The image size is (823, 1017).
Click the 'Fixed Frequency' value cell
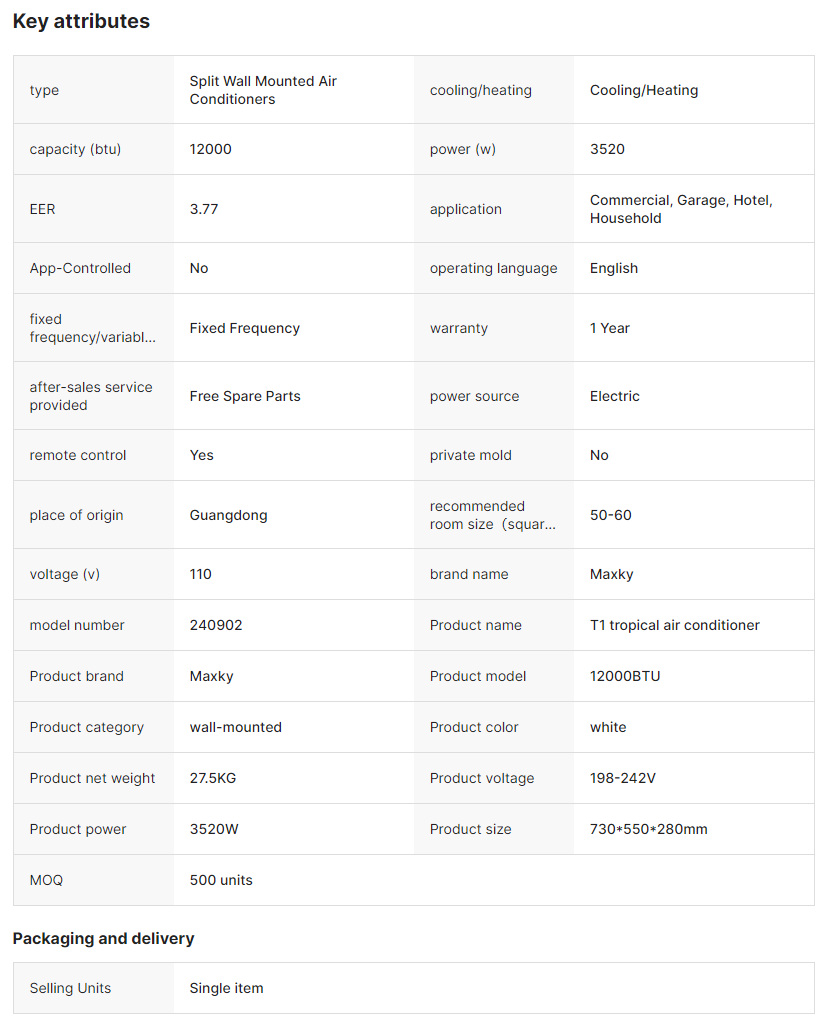[244, 328]
